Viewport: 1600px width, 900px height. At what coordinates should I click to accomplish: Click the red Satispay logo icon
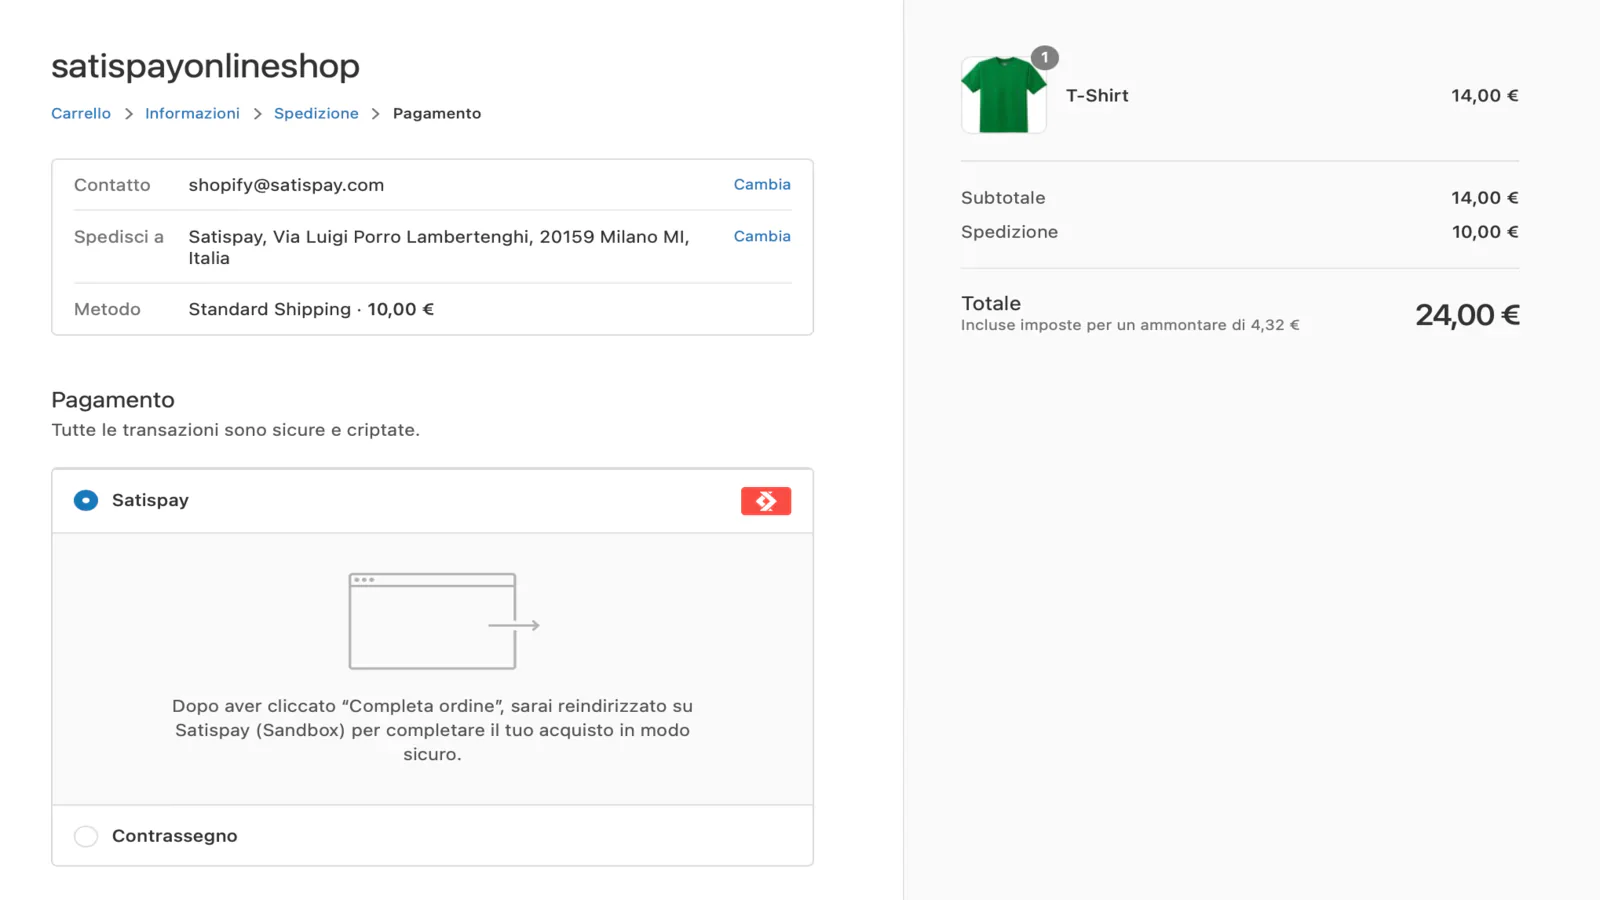click(x=766, y=501)
